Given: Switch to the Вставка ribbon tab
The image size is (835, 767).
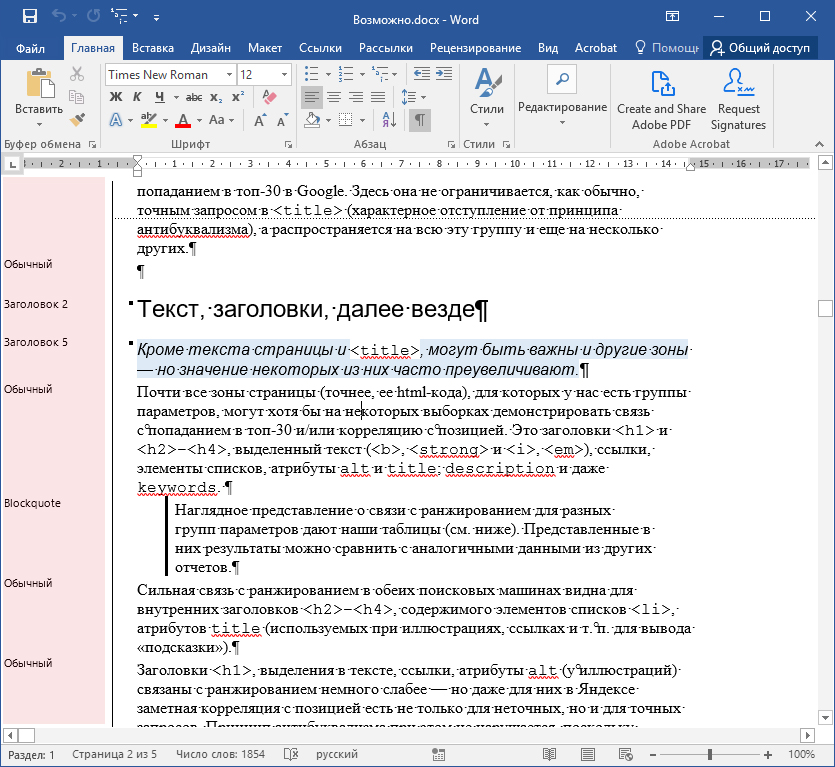Looking at the screenshot, I should point(153,48).
